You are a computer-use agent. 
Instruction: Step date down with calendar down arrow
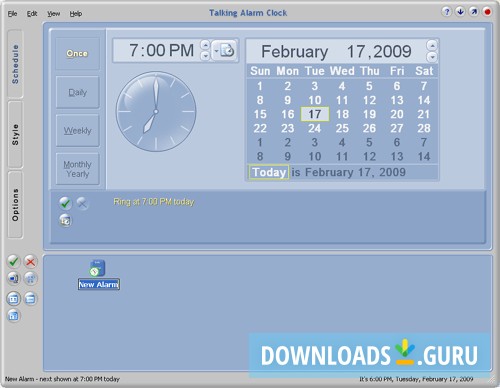(x=432, y=57)
